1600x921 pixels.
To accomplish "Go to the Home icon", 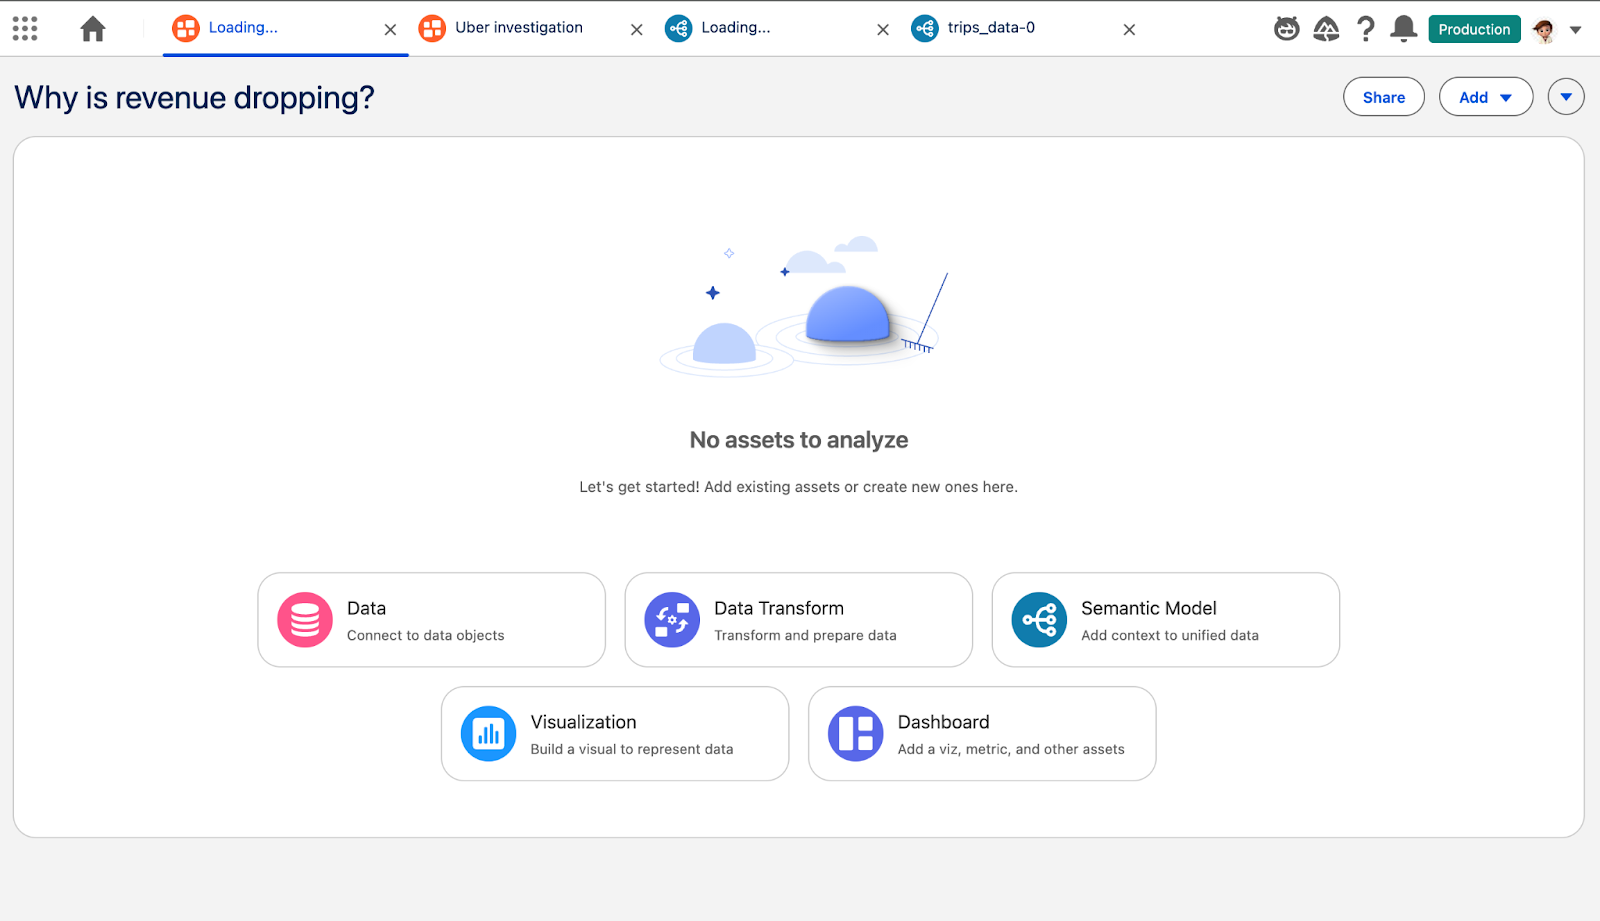I will pyautogui.click(x=93, y=29).
